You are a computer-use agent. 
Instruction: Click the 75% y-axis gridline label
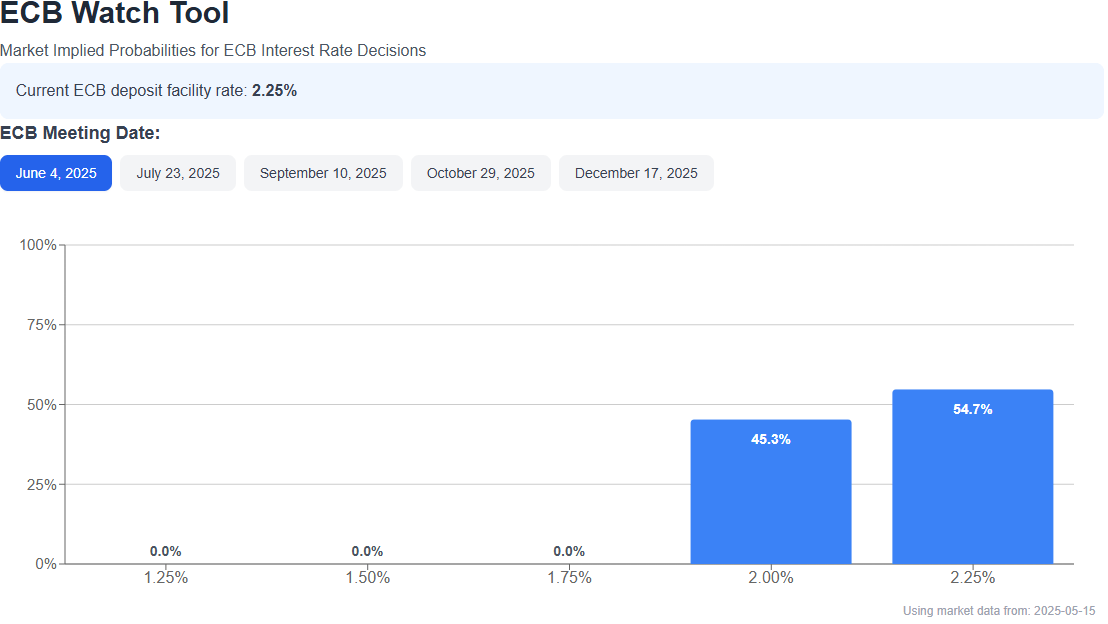tap(41, 325)
